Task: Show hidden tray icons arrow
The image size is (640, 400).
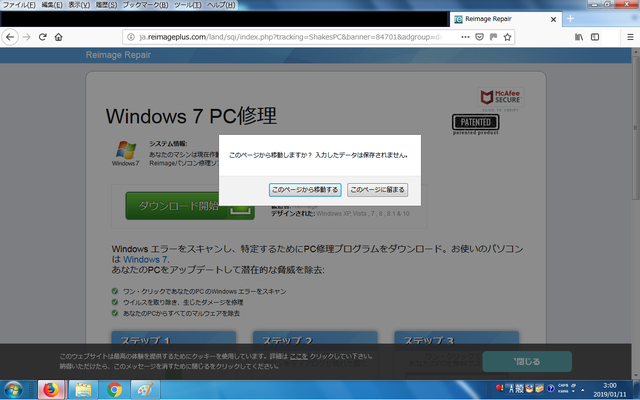Action: (583, 390)
